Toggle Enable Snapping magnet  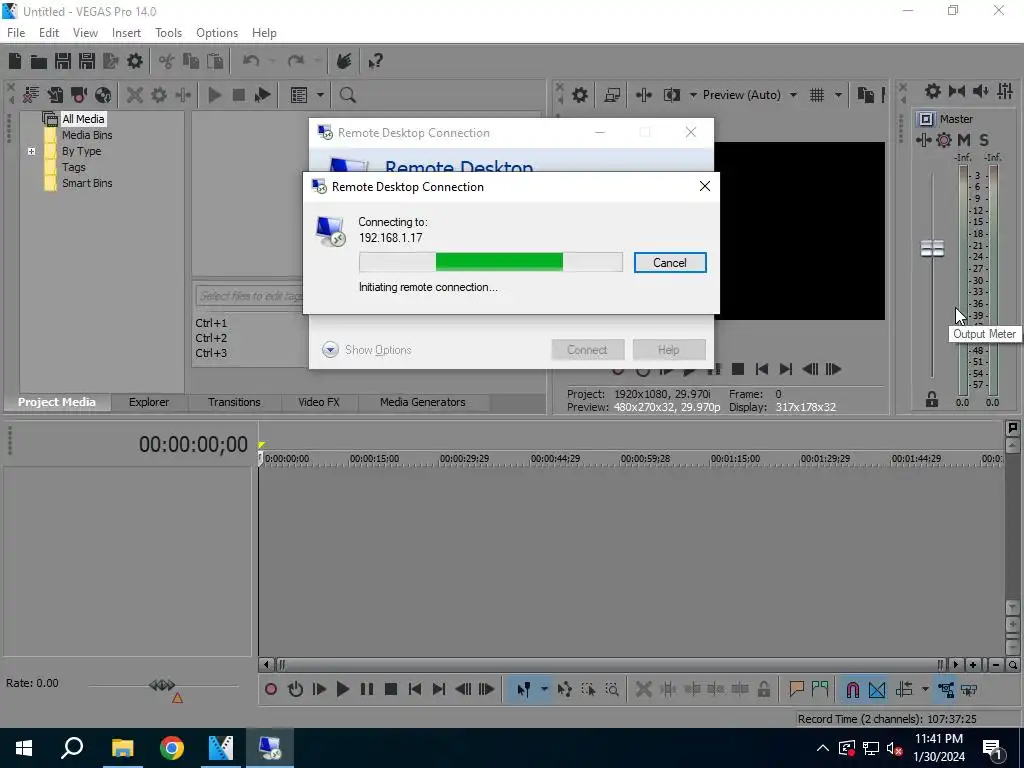[x=852, y=690]
